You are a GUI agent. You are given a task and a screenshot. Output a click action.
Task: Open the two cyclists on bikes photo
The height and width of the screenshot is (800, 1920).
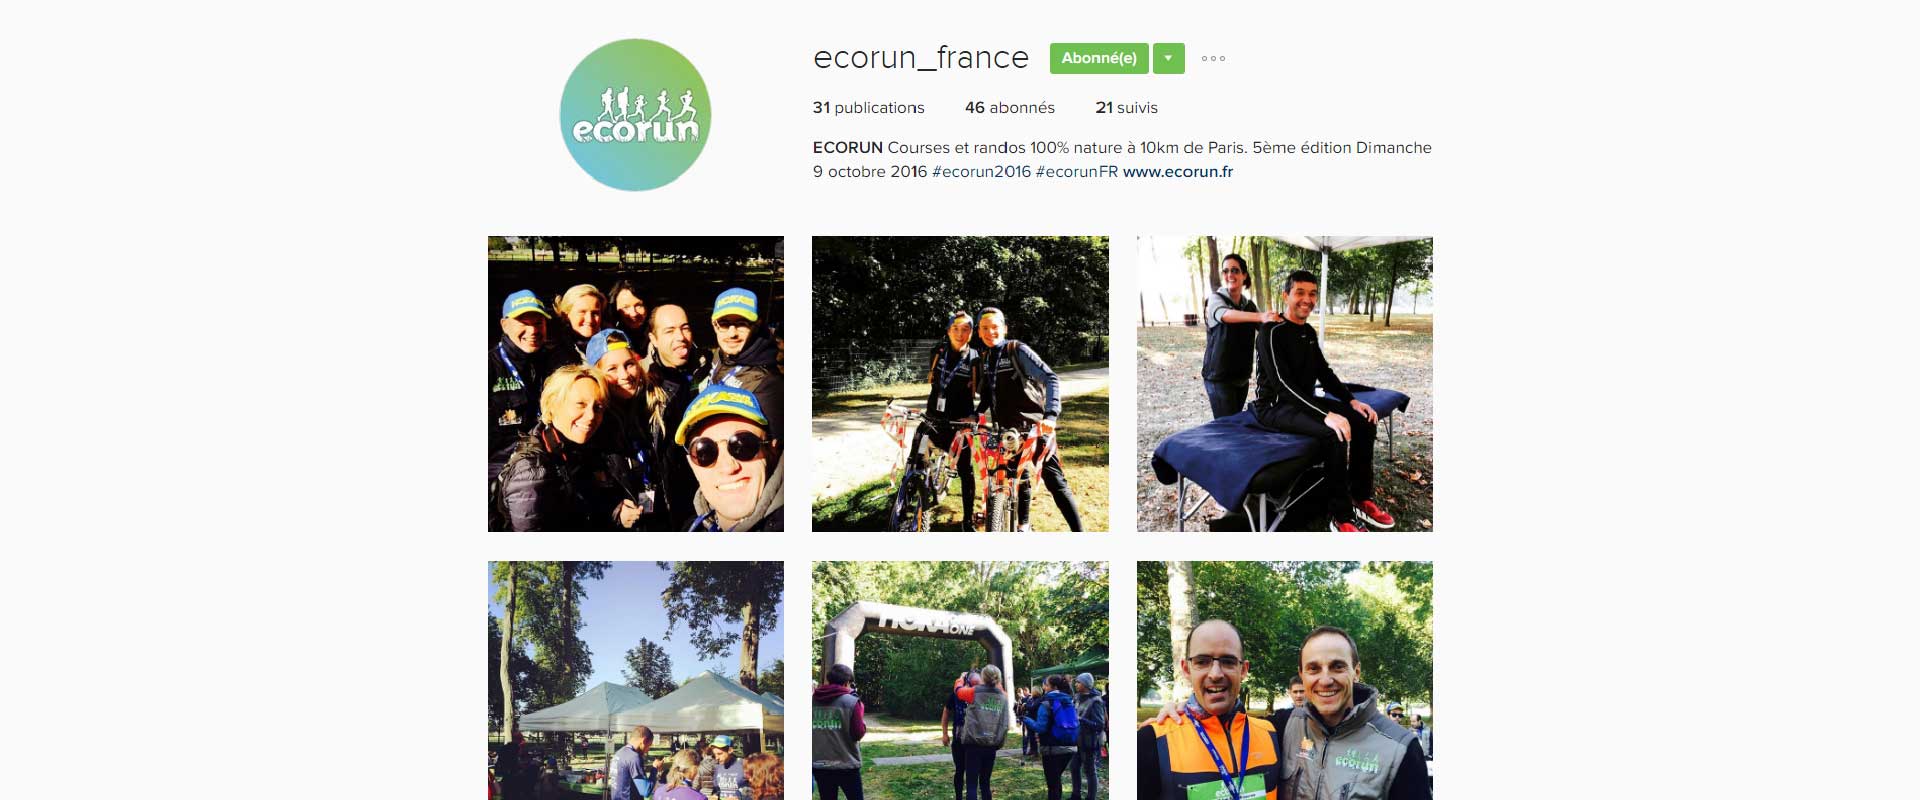tap(960, 384)
